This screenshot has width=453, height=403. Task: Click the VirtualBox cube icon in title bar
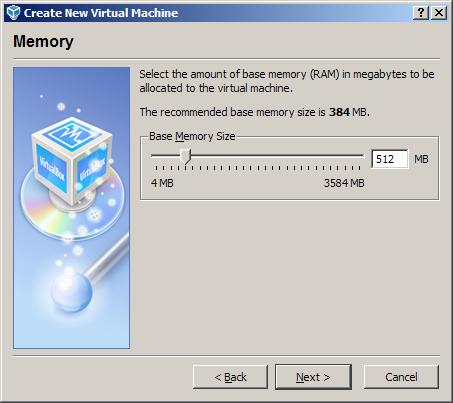13,13
